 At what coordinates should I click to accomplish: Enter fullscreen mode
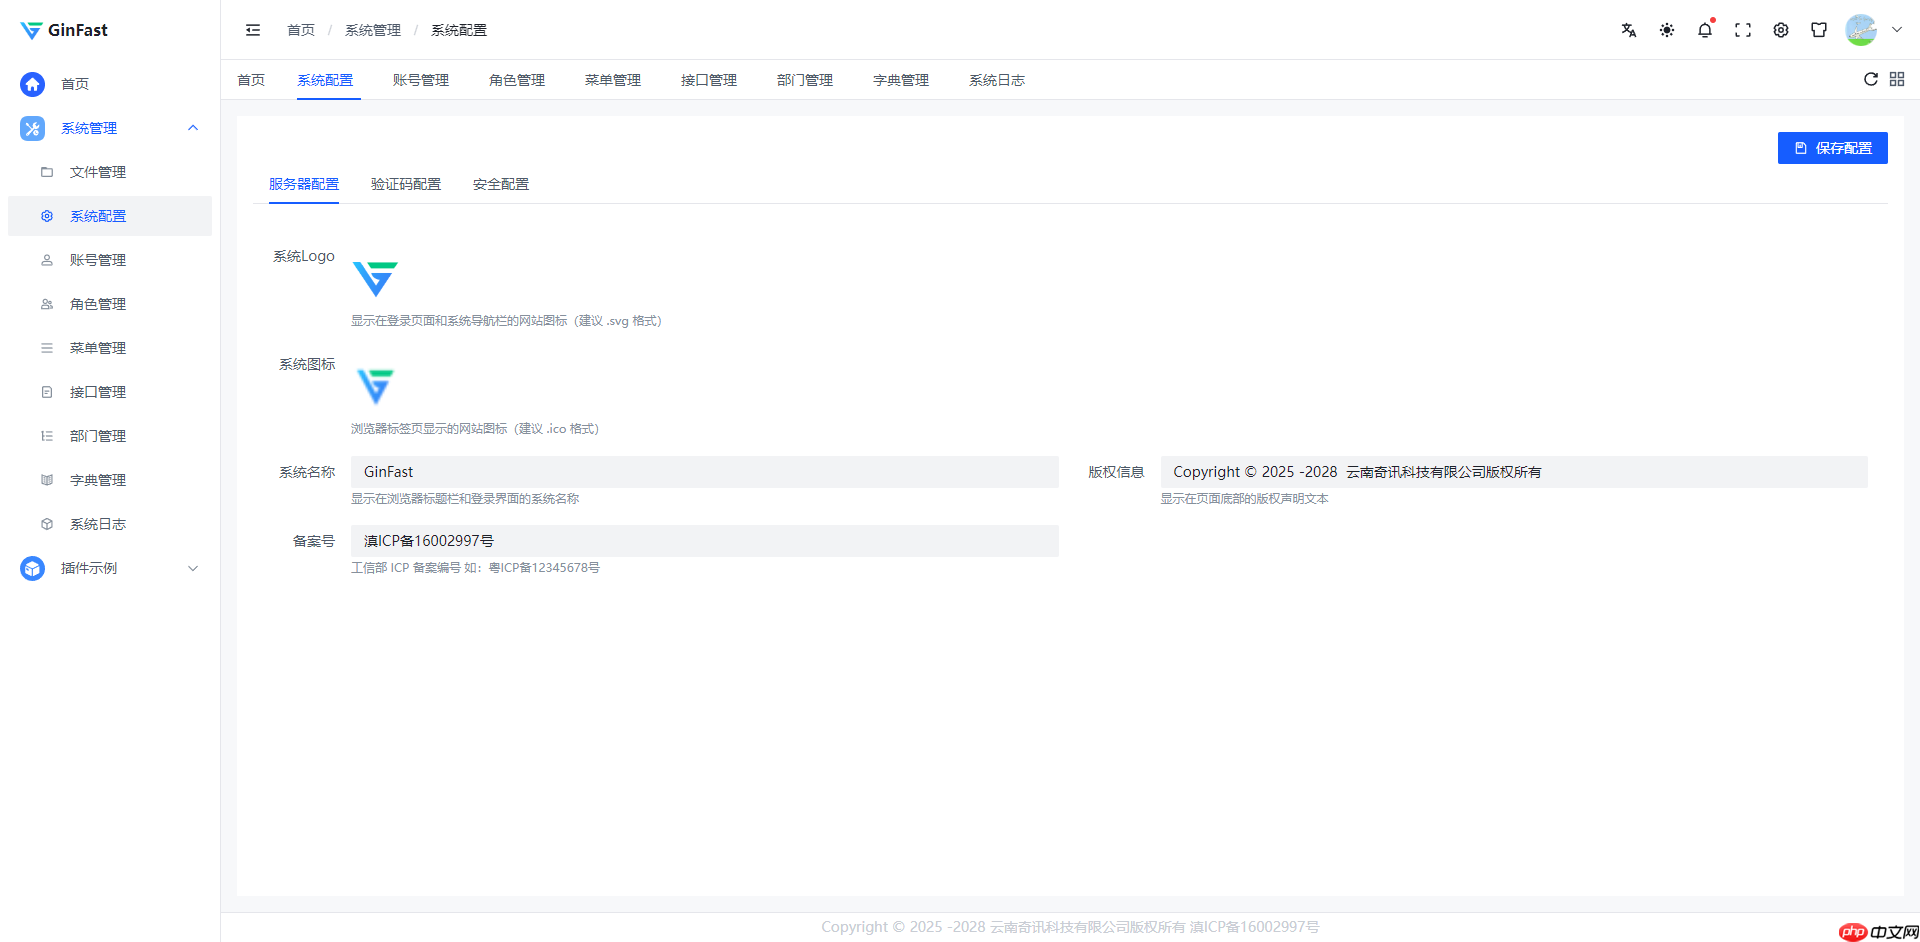tap(1742, 30)
